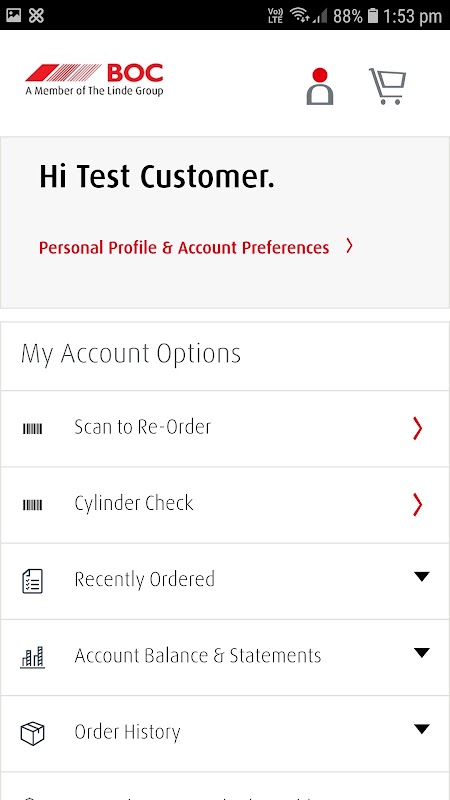
Task: Click the Account Balance chart icon
Action: point(33,657)
